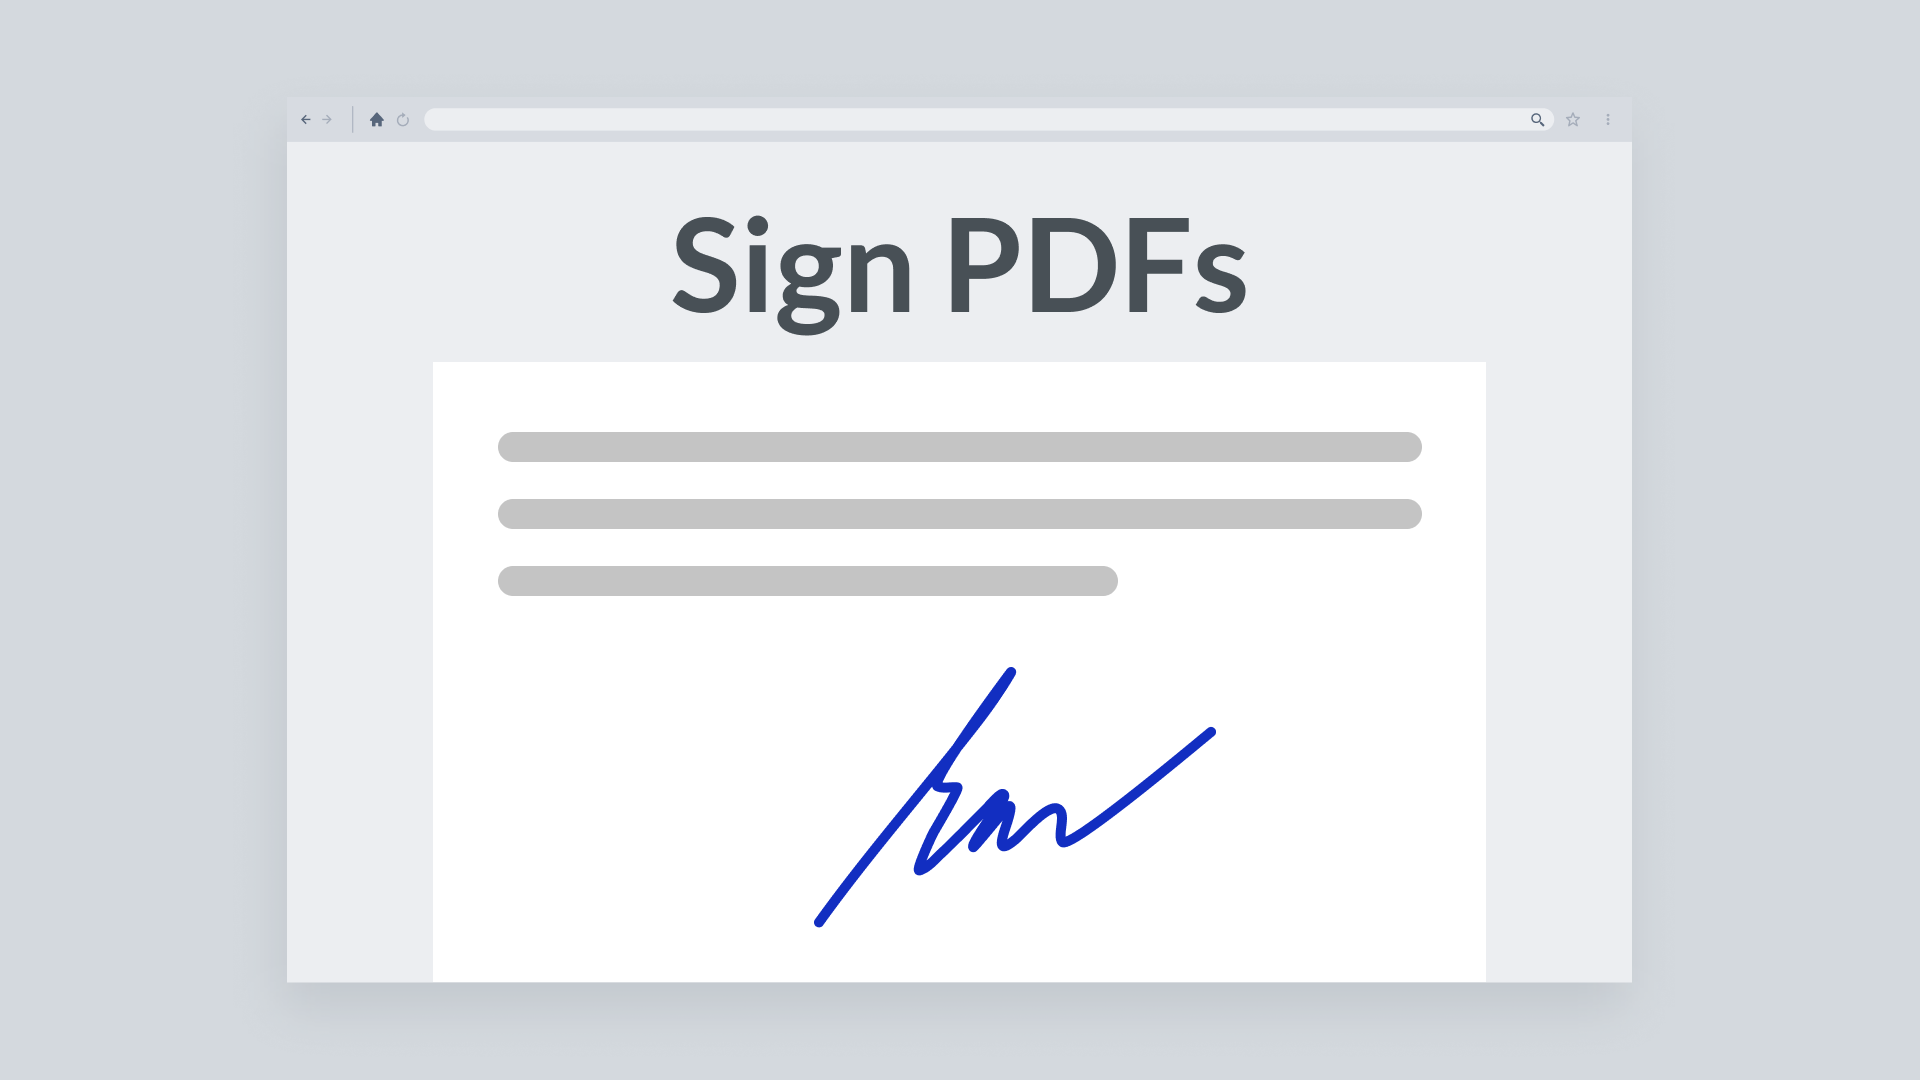Click the home page icon
Screen dimensions: 1920x1080
pos(377,120)
